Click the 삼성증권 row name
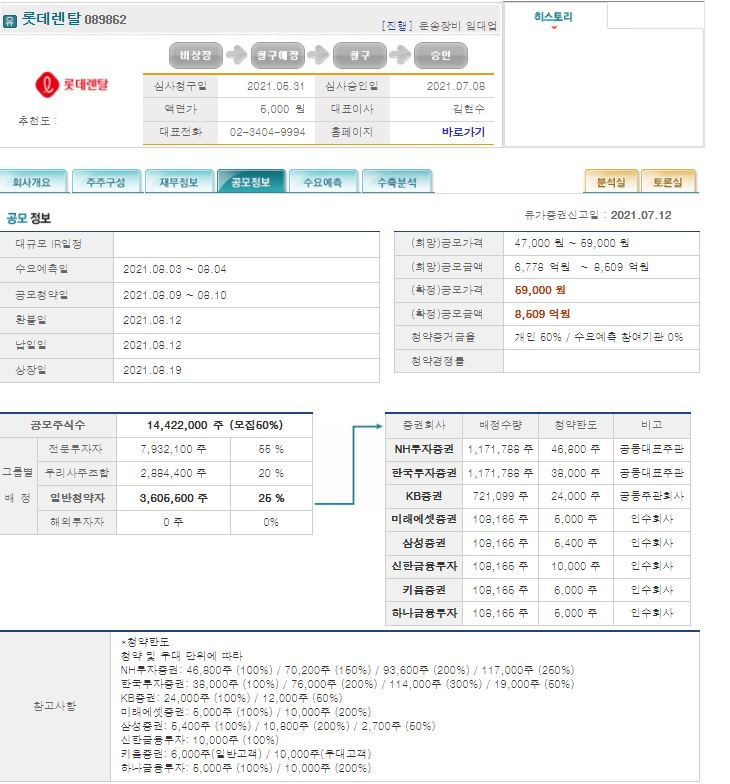The width and height of the screenshot is (730, 784). 424,543
